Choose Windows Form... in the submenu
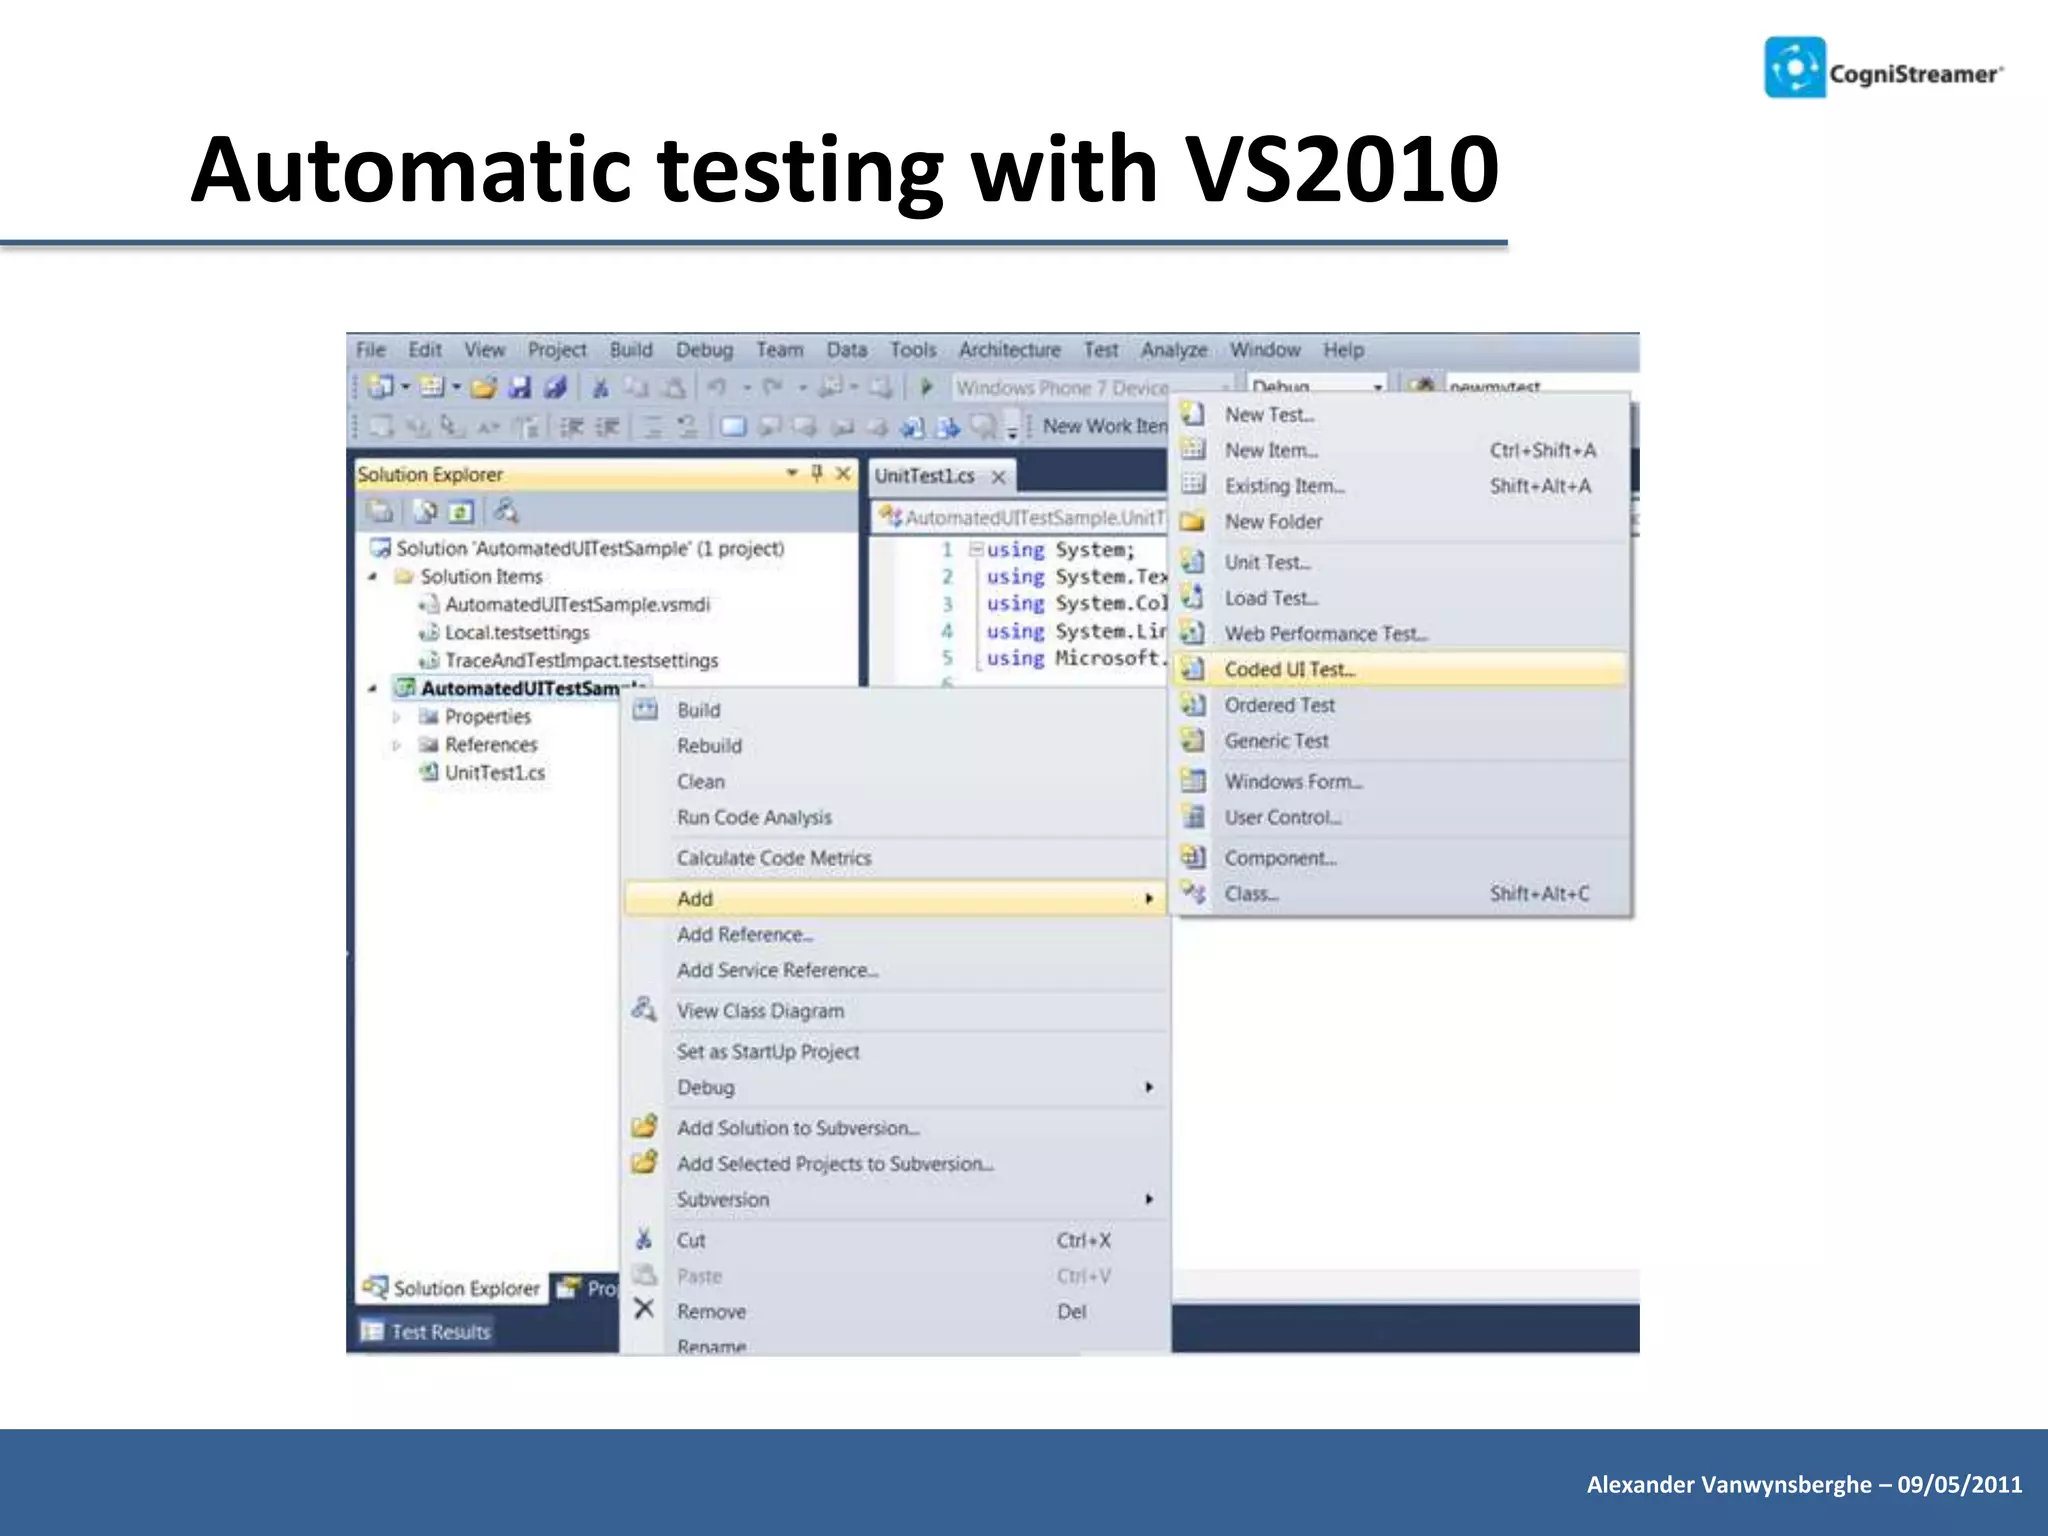This screenshot has height=1536, width=2048. pos(1399,781)
